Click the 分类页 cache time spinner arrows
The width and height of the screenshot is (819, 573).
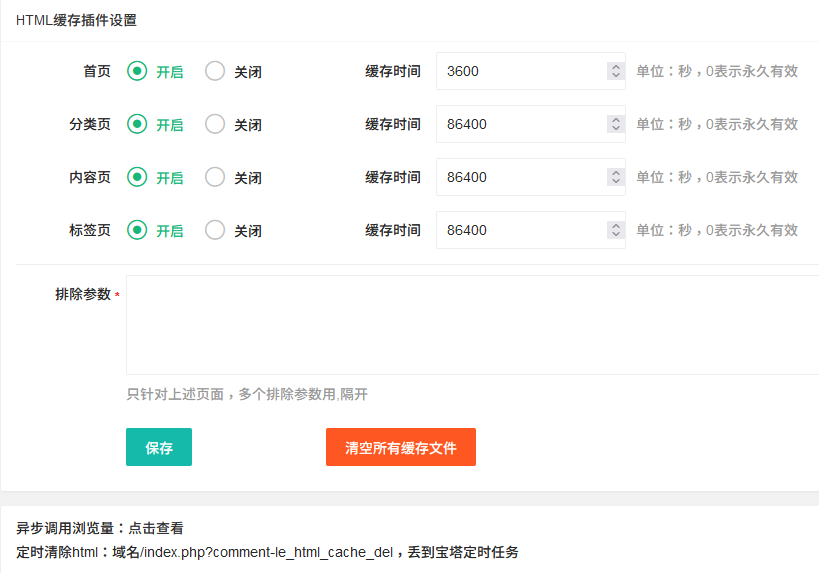pyautogui.click(x=616, y=124)
